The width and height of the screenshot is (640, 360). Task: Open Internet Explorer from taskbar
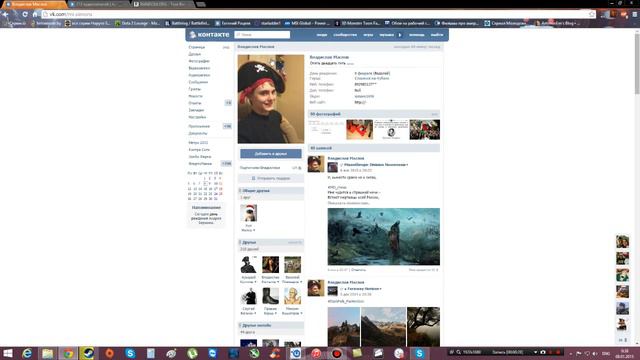(x=27, y=353)
